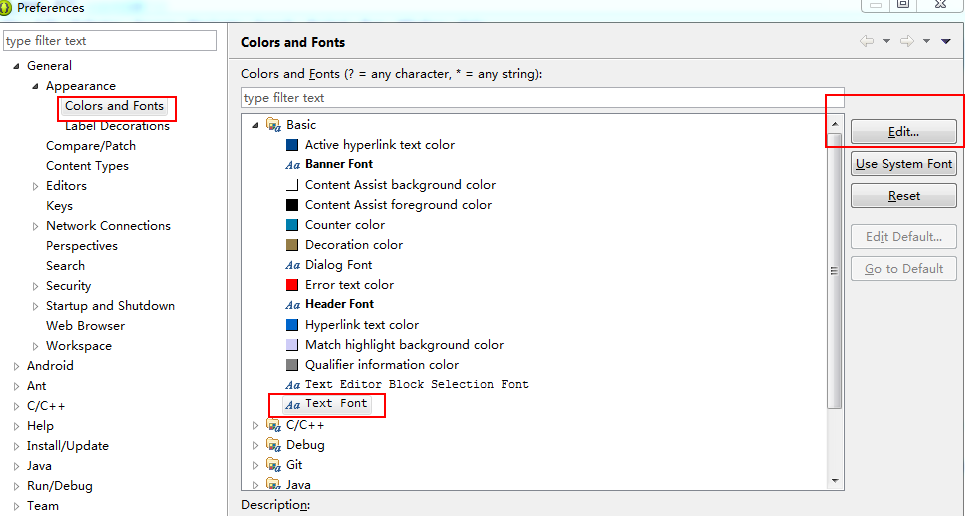Collapse the Appearance tree node
The height and width of the screenshot is (516, 965).
[x=36, y=86]
